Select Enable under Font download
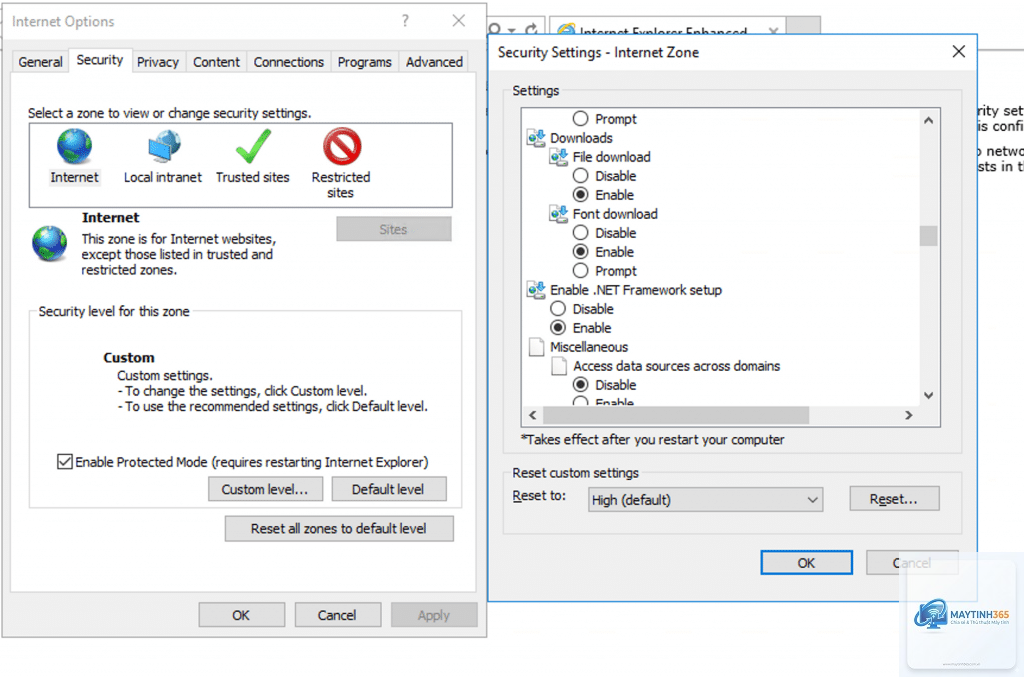This screenshot has width=1024, height=677. pyautogui.click(x=581, y=251)
